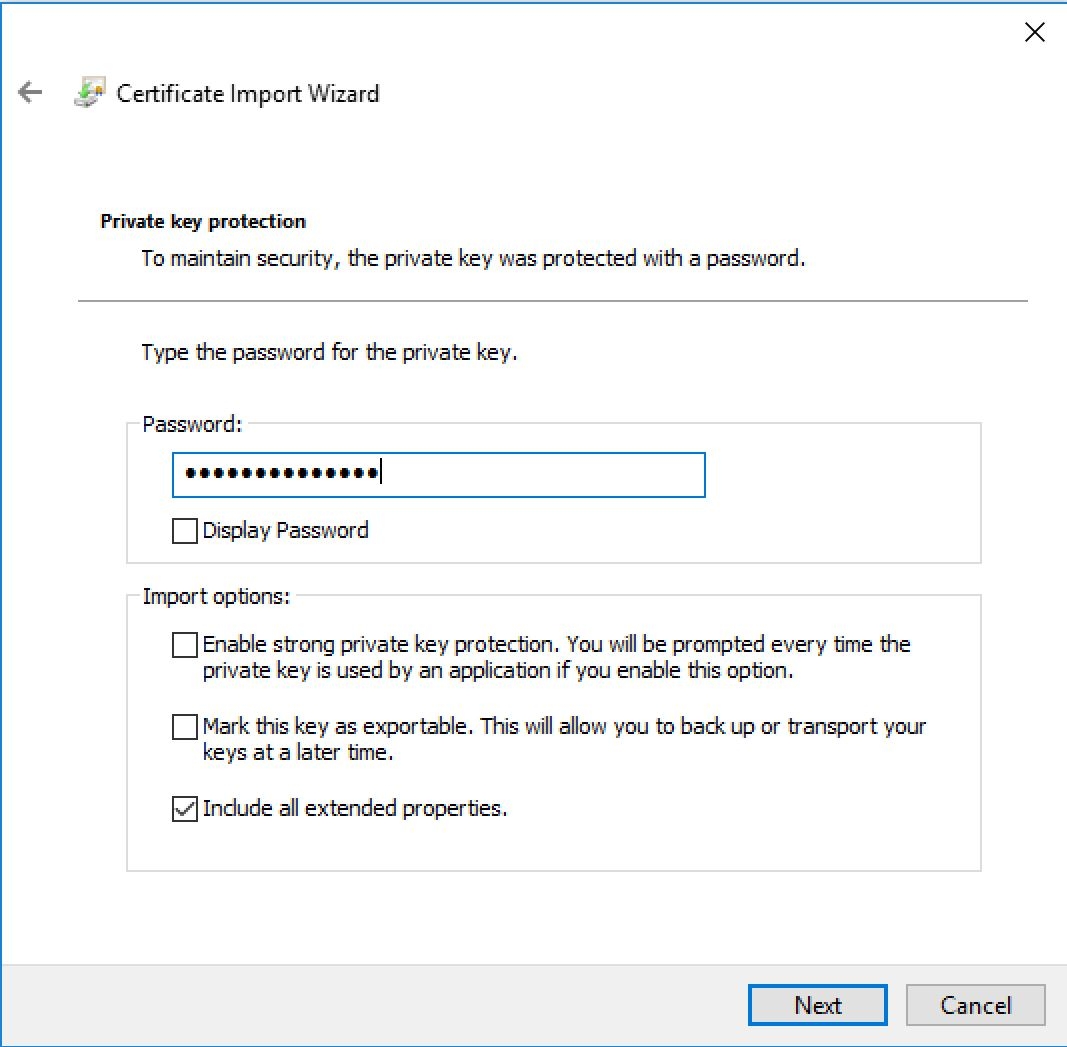The image size is (1067, 1047).
Task: Enable strong private key protection checkbox
Action: (x=184, y=644)
